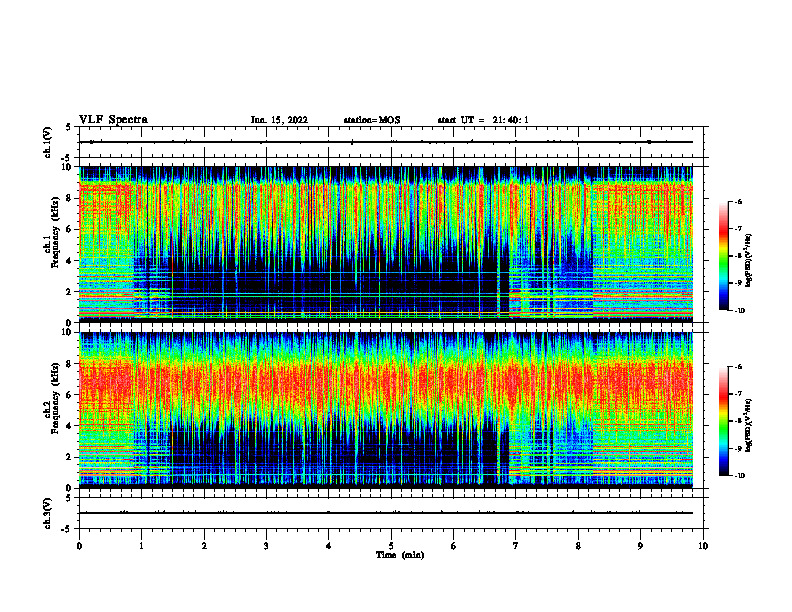
Task: Click the "-7" label on ch.2 colorbar
Action: point(738,394)
